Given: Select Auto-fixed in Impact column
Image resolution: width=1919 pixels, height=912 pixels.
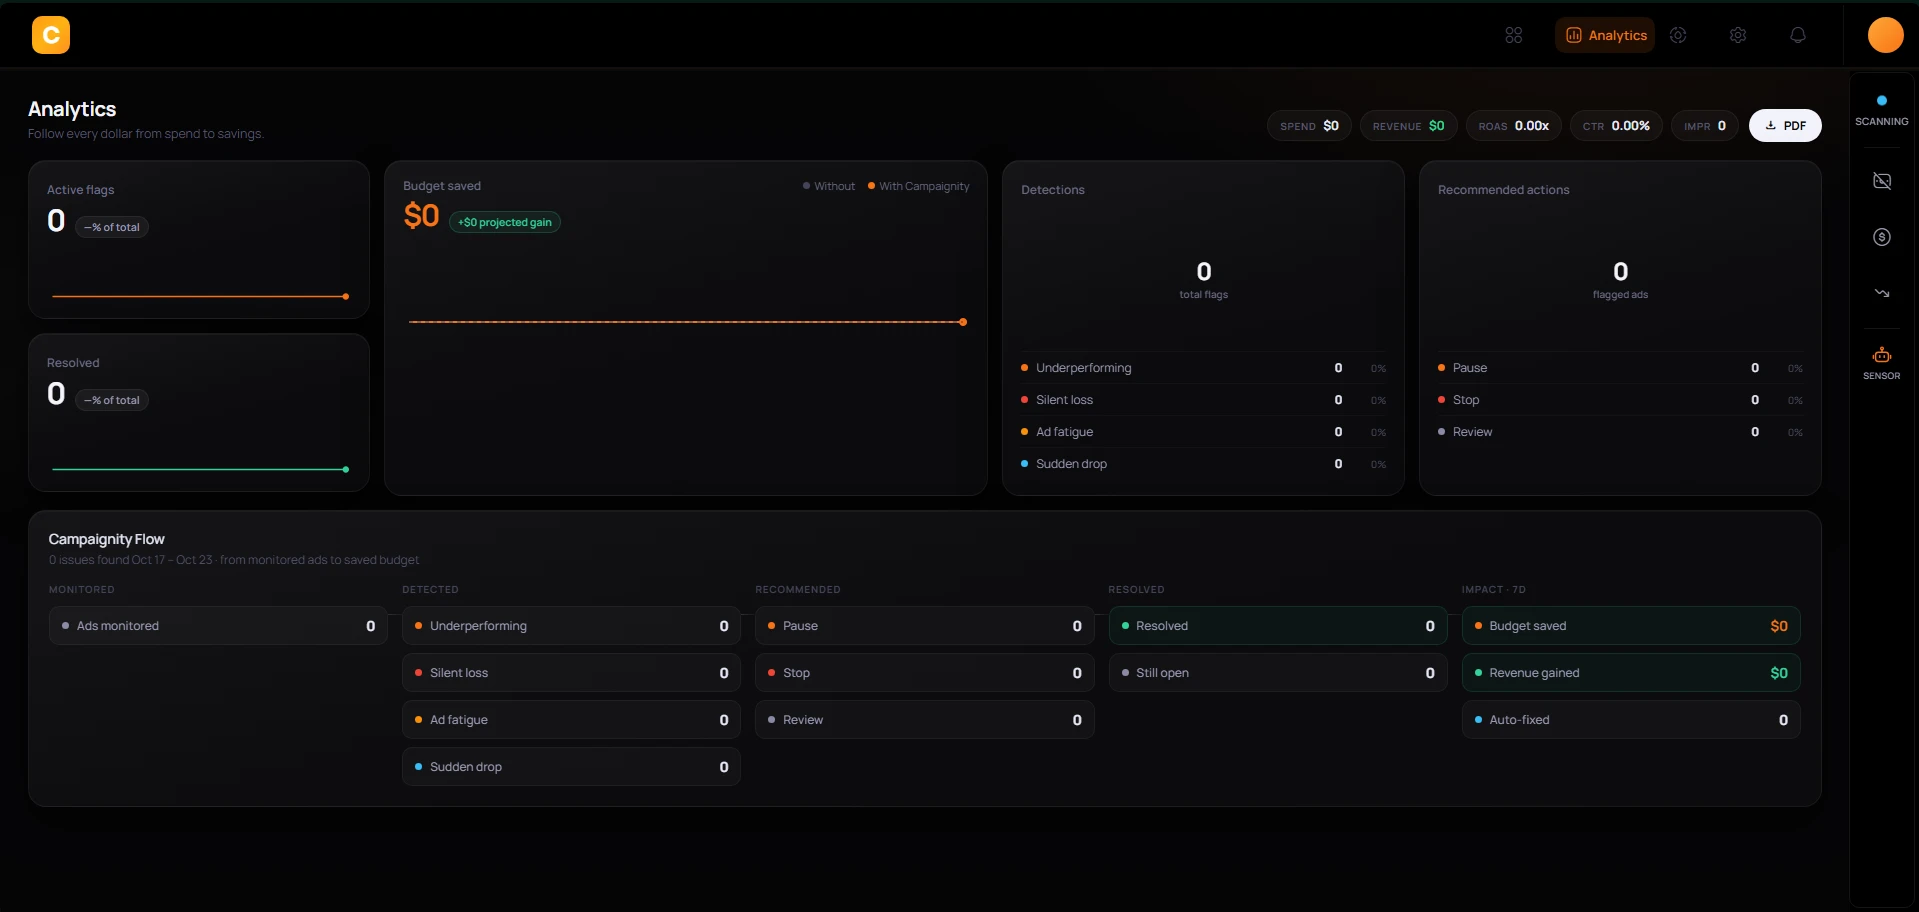Looking at the screenshot, I should click(x=1631, y=720).
